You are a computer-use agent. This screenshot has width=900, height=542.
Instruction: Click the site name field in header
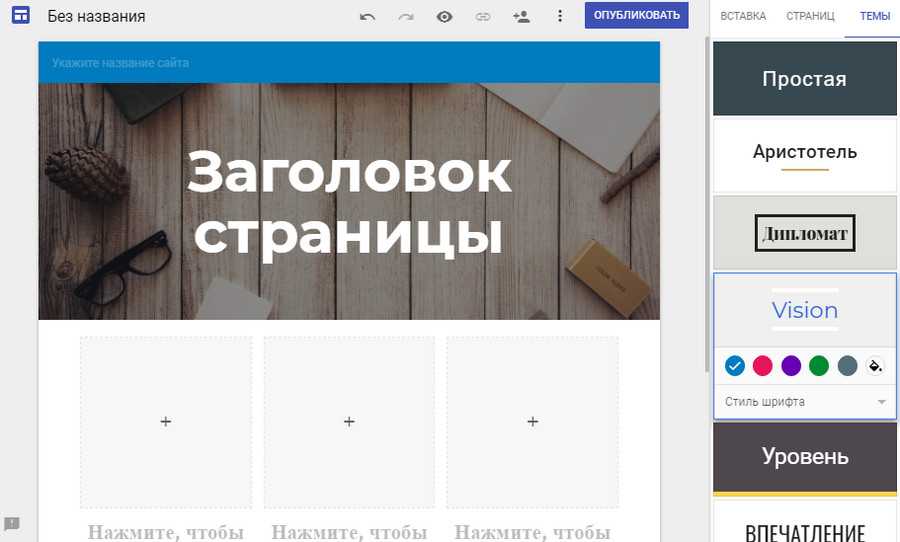[121, 63]
